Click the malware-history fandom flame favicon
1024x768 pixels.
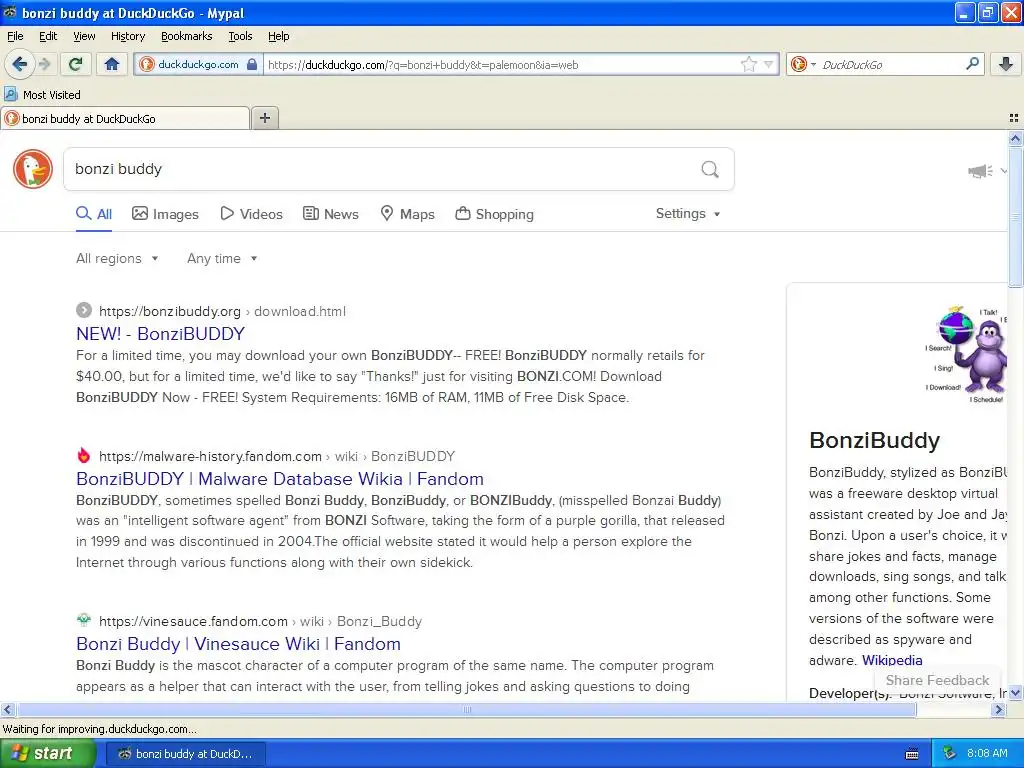pyautogui.click(x=84, y=455)
